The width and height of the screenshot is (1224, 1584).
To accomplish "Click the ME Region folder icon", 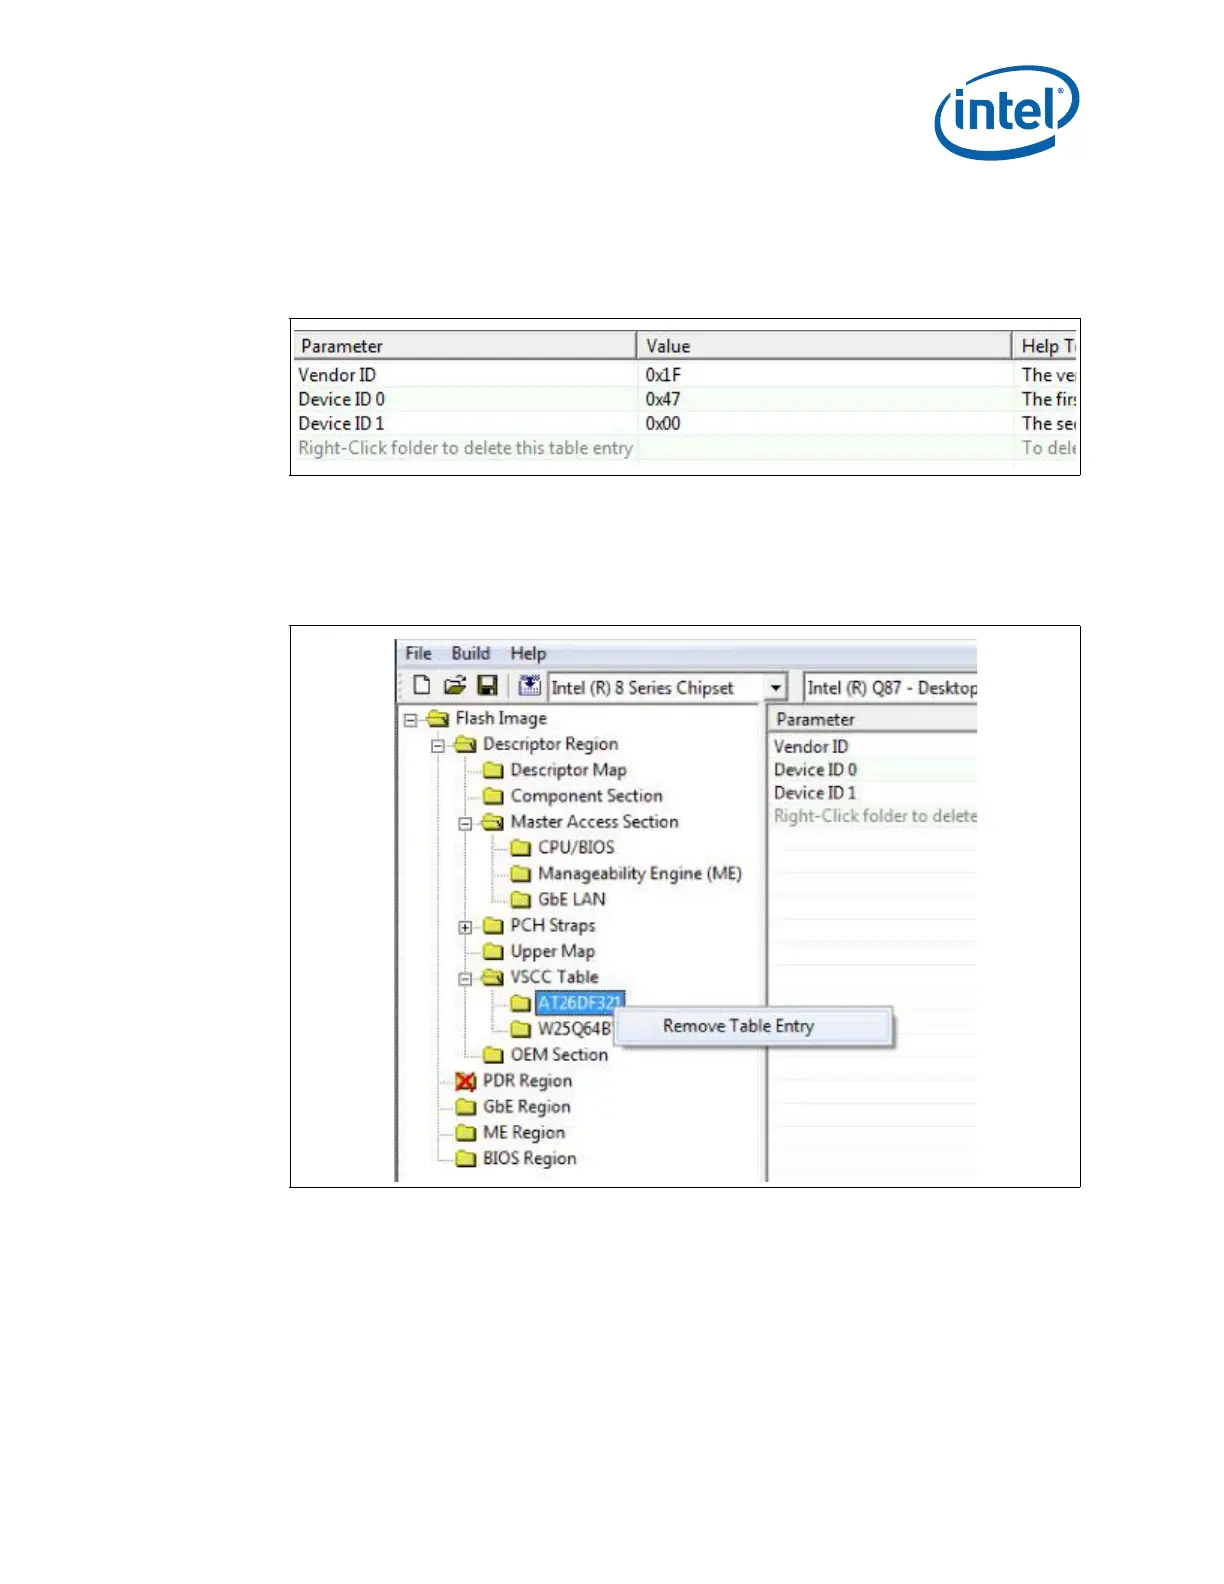I will 465,1133.
